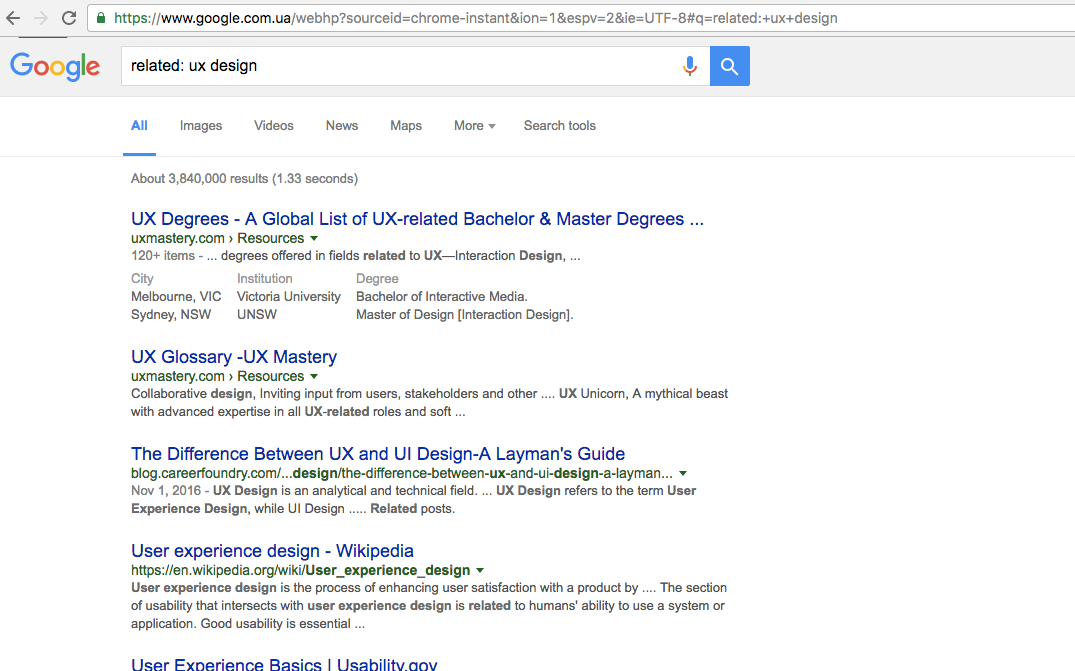Expand the More dropdown menu

pyautogui.click(x=474, y=125)
